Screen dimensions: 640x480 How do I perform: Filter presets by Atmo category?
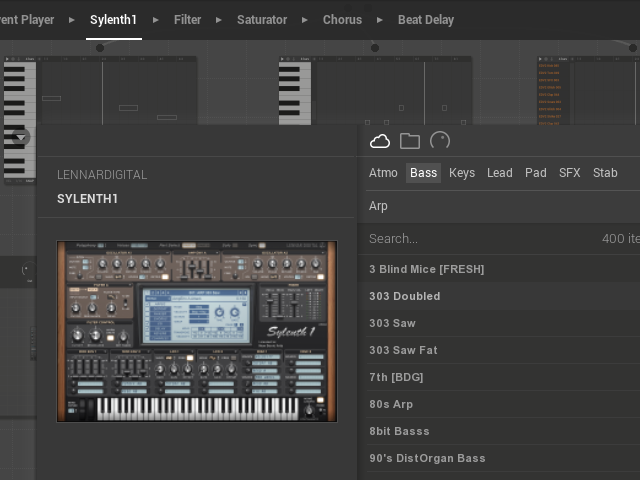tap(383, 173)
